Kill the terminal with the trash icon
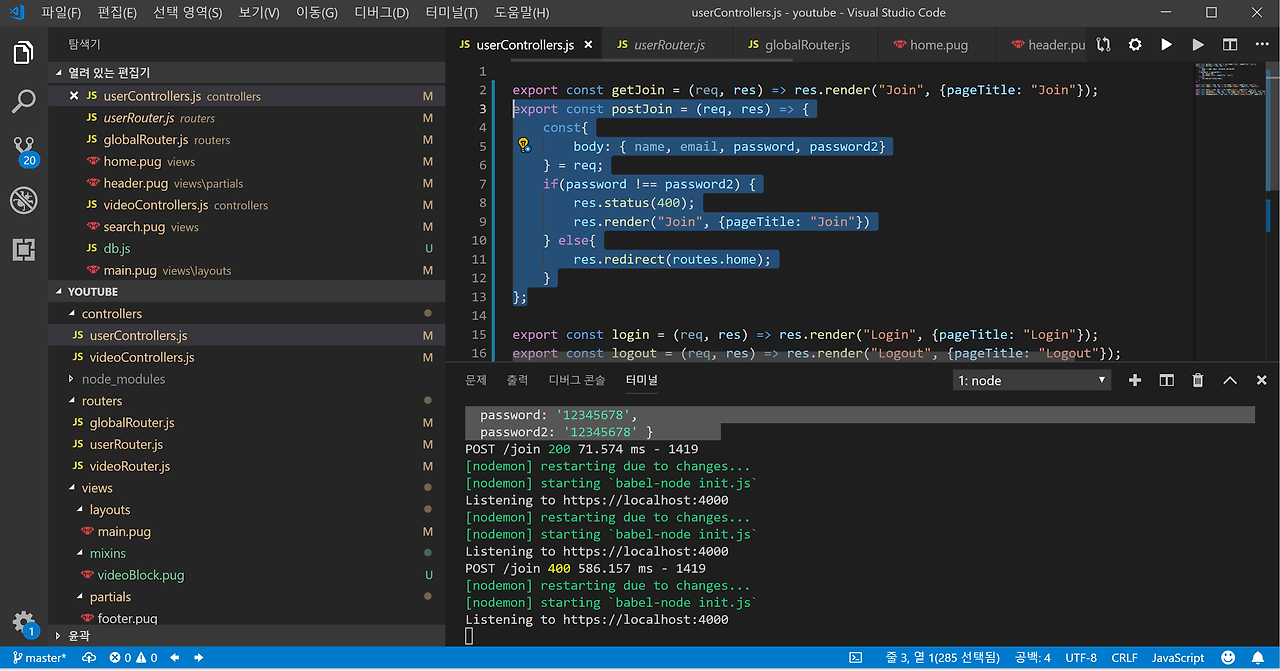 coord(1198,380)
